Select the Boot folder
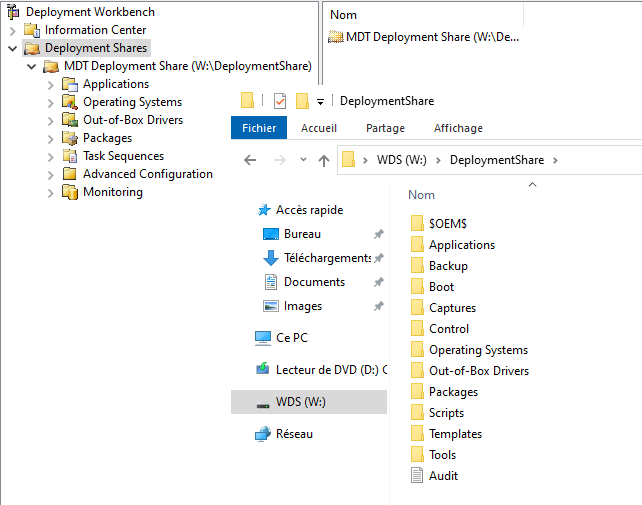Screen dimensions: 642x505 pyautogui.click(x=432, y=287)
